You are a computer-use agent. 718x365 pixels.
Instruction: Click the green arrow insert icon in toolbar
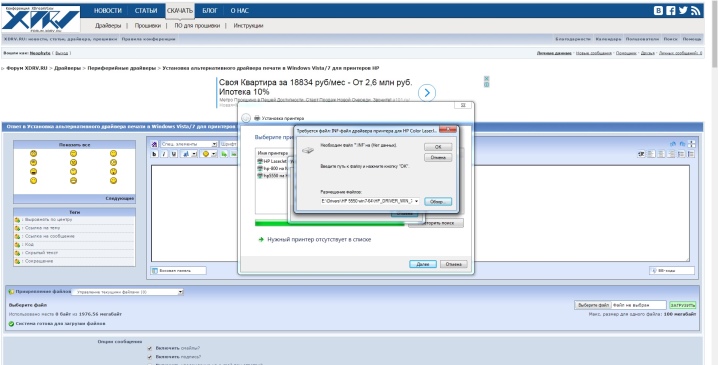point(224,154)
